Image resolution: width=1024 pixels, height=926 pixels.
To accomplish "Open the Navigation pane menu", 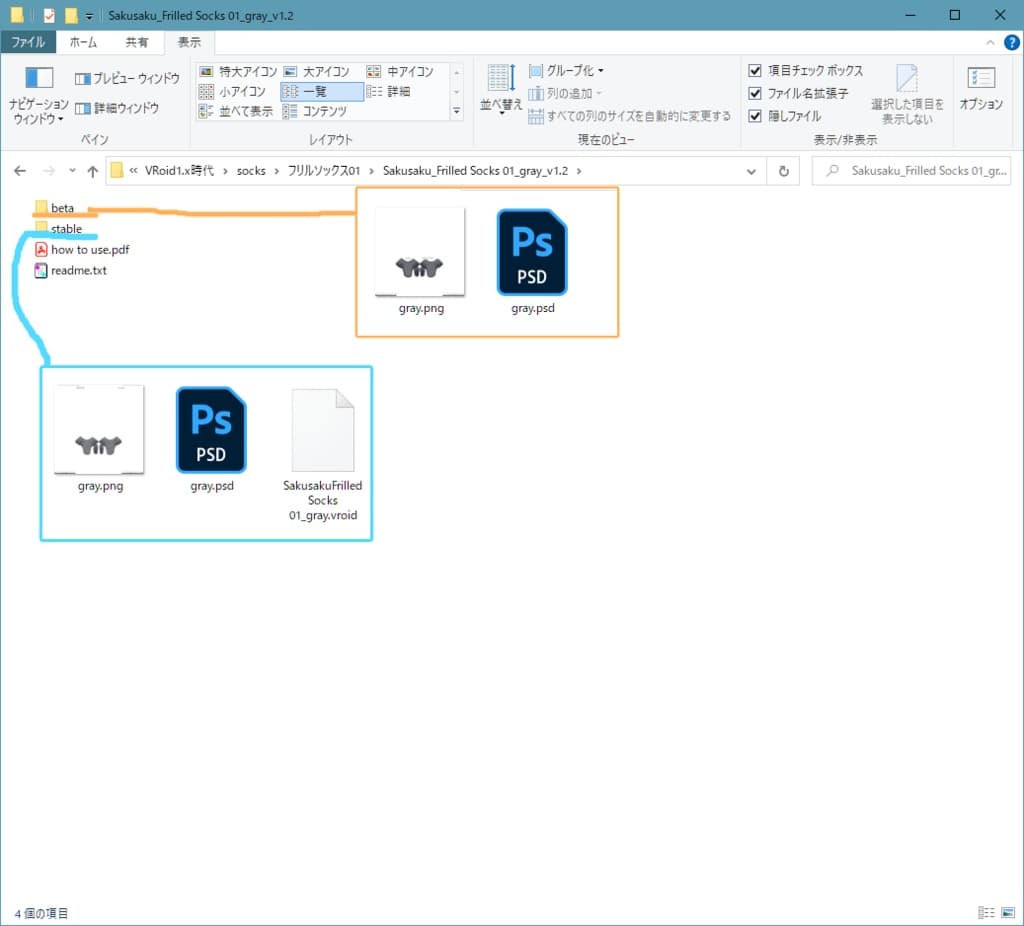I will (x=39, y=96).
